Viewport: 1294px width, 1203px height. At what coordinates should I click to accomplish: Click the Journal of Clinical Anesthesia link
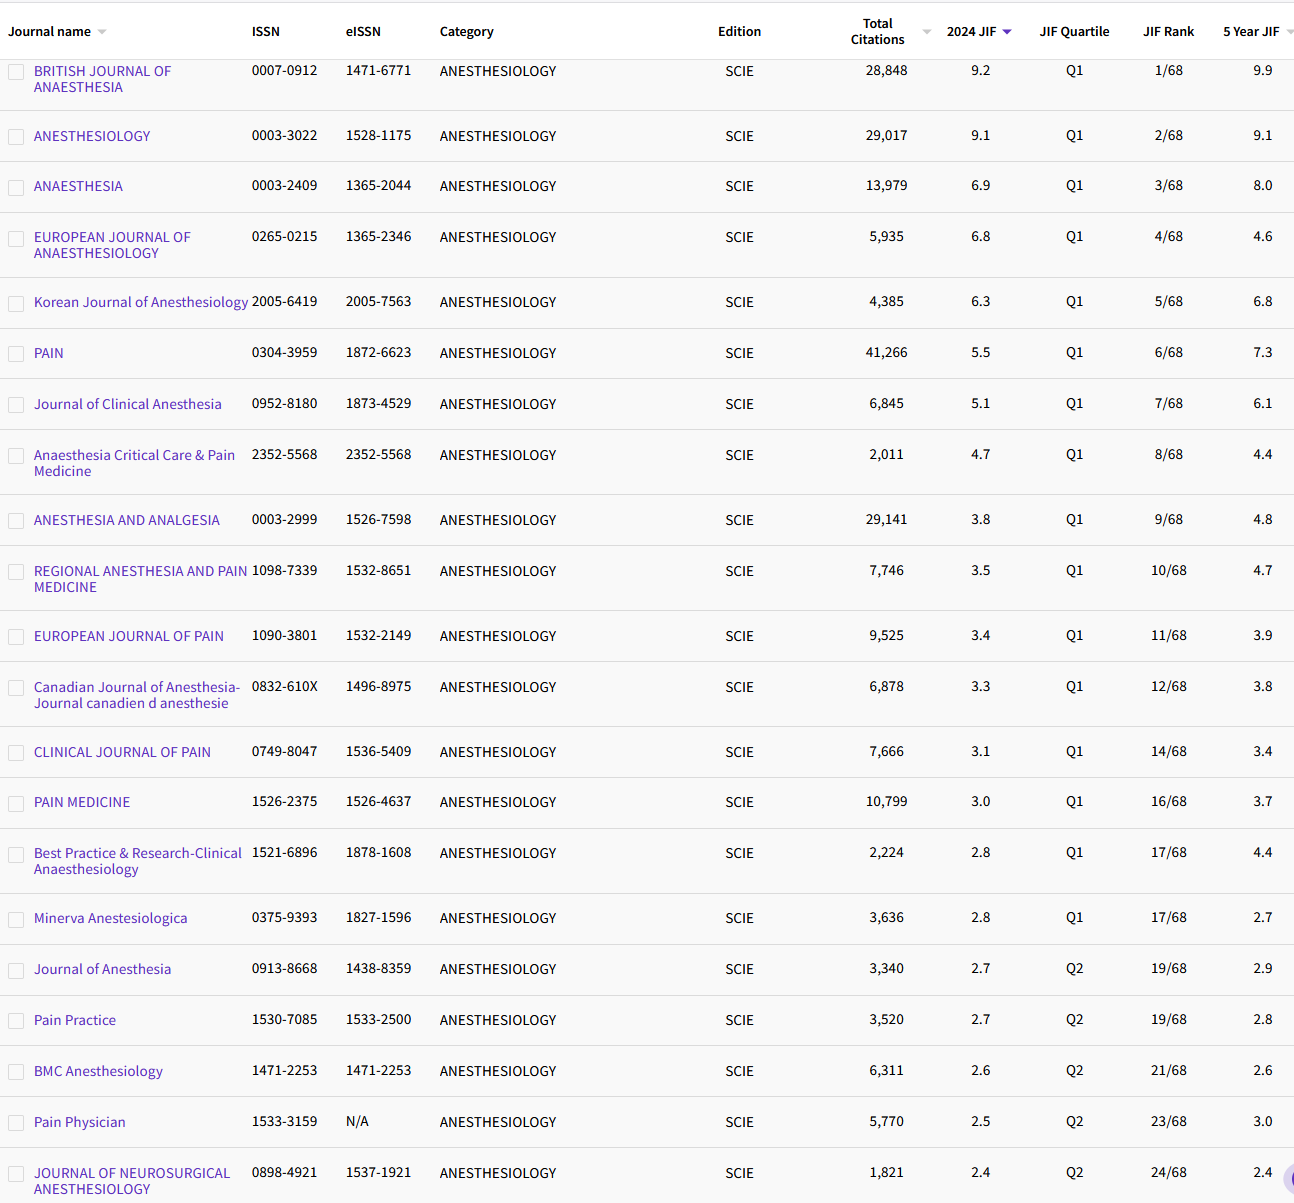[x=128, y=404]
